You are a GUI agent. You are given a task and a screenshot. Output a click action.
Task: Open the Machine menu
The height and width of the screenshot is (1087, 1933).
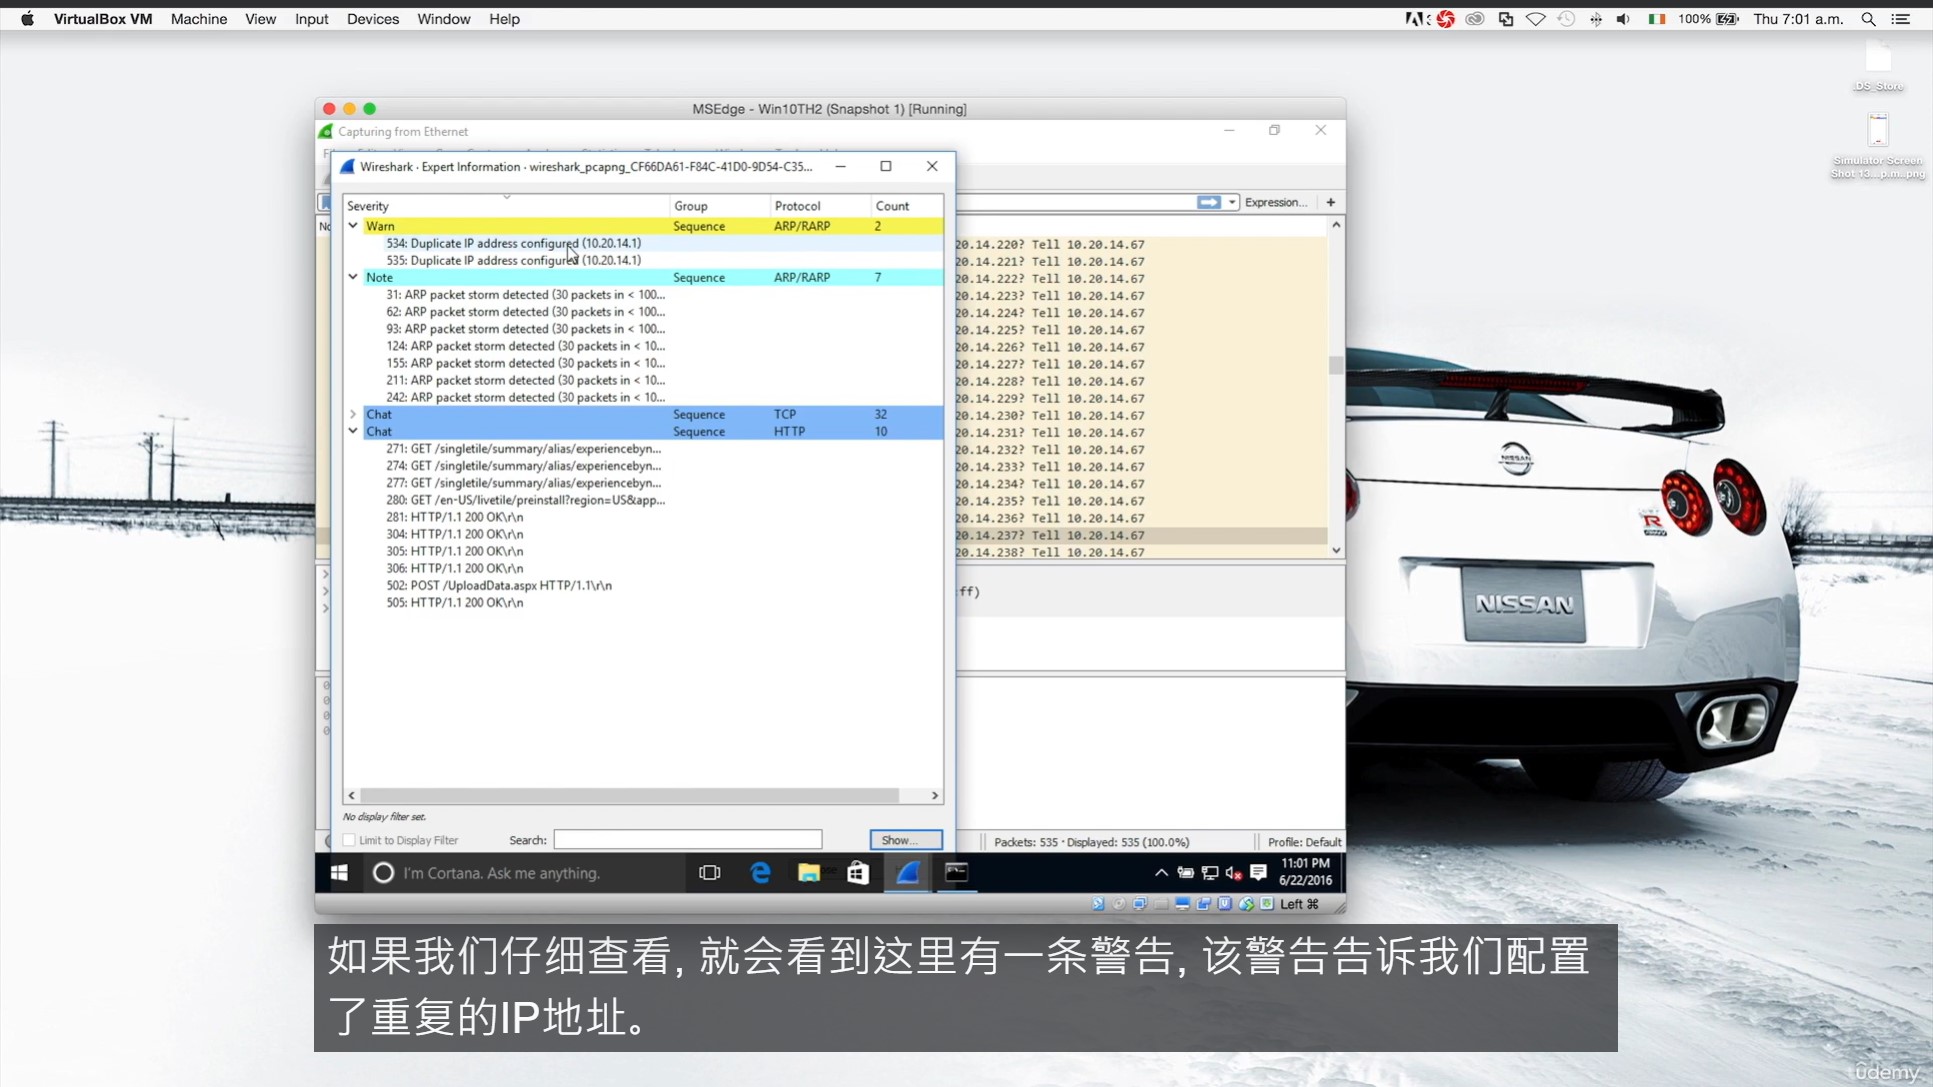click(198, 19)
